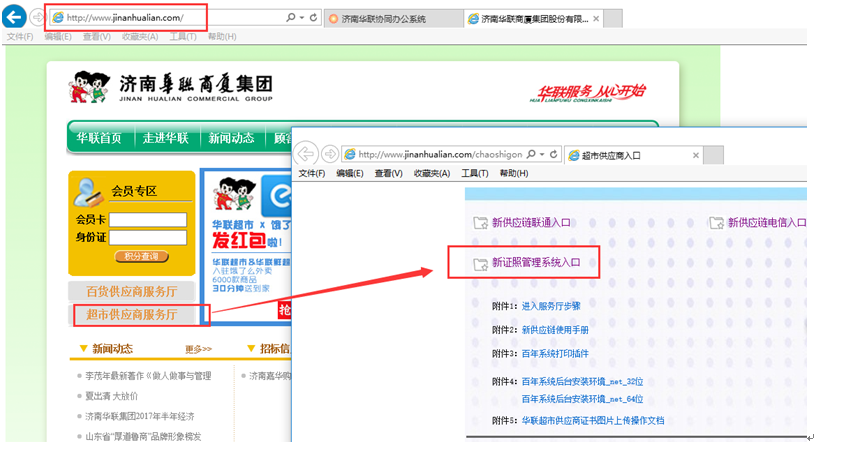Open the 查看(V) menu in the main window
Image resolution: width=864 pixels, height=456 pixels.
(x=96, y=36)
